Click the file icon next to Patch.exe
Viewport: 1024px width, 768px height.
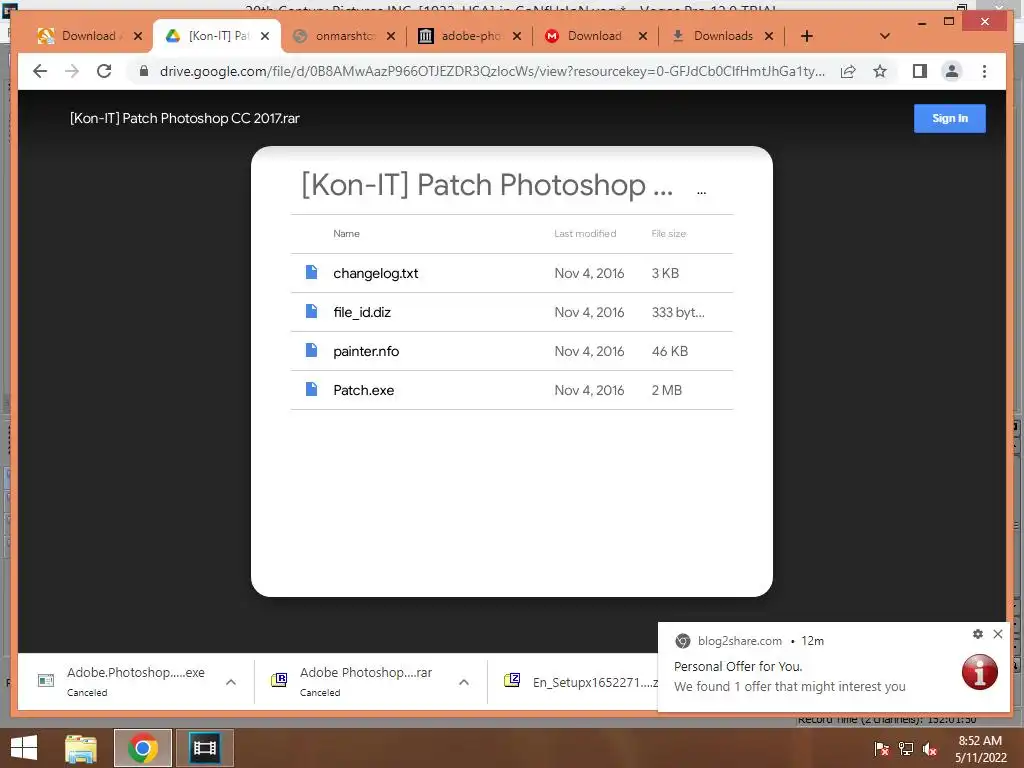[312, 389]
